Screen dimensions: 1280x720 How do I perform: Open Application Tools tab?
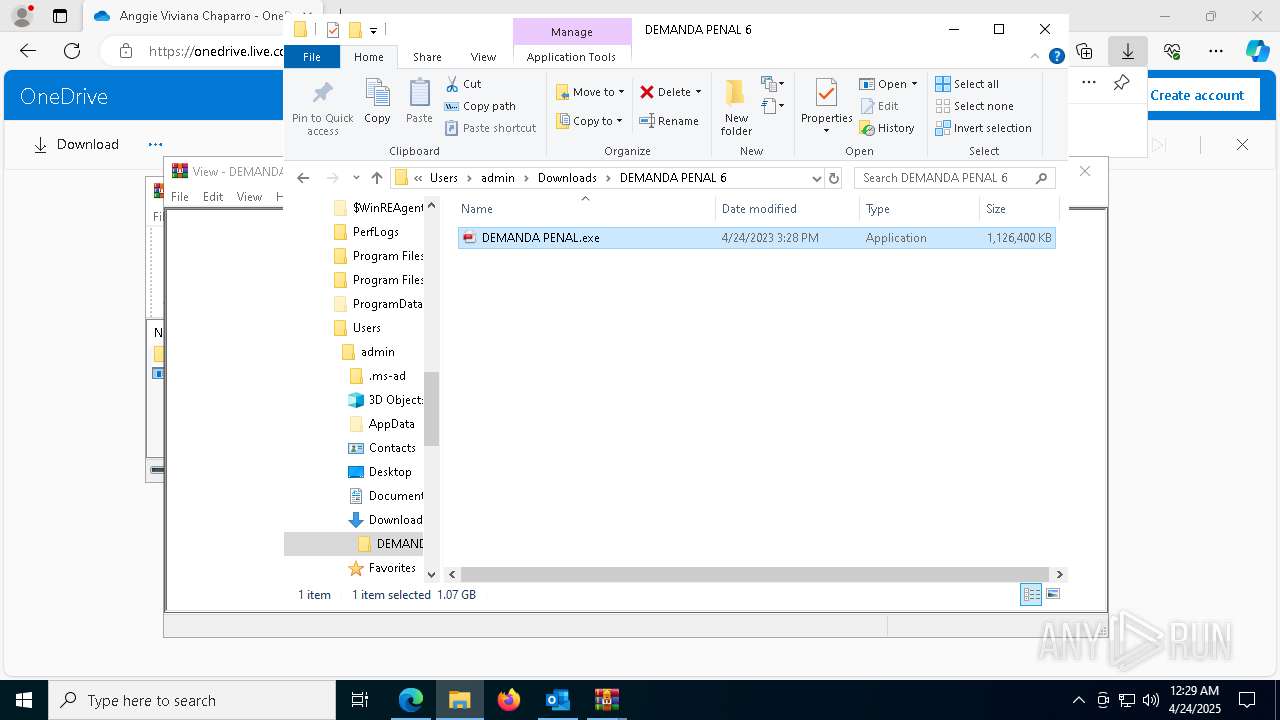[x=571, y=57]
